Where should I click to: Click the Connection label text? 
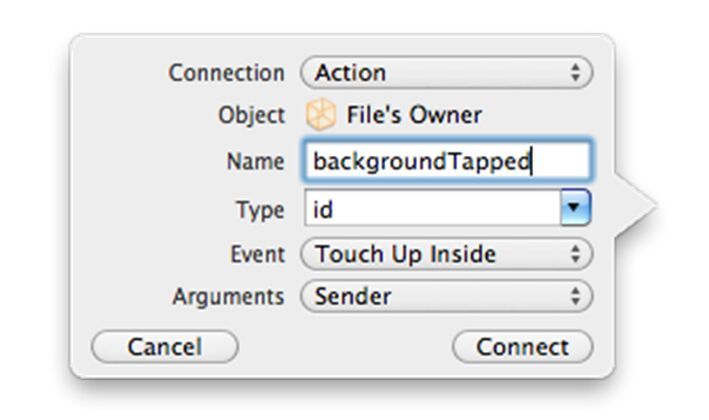tap(227, 72)
